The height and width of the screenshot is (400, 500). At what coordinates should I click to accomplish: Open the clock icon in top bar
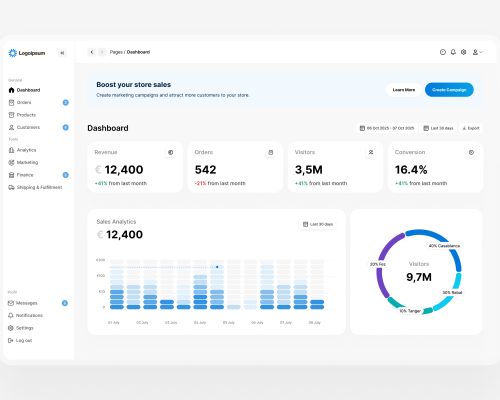443,52
